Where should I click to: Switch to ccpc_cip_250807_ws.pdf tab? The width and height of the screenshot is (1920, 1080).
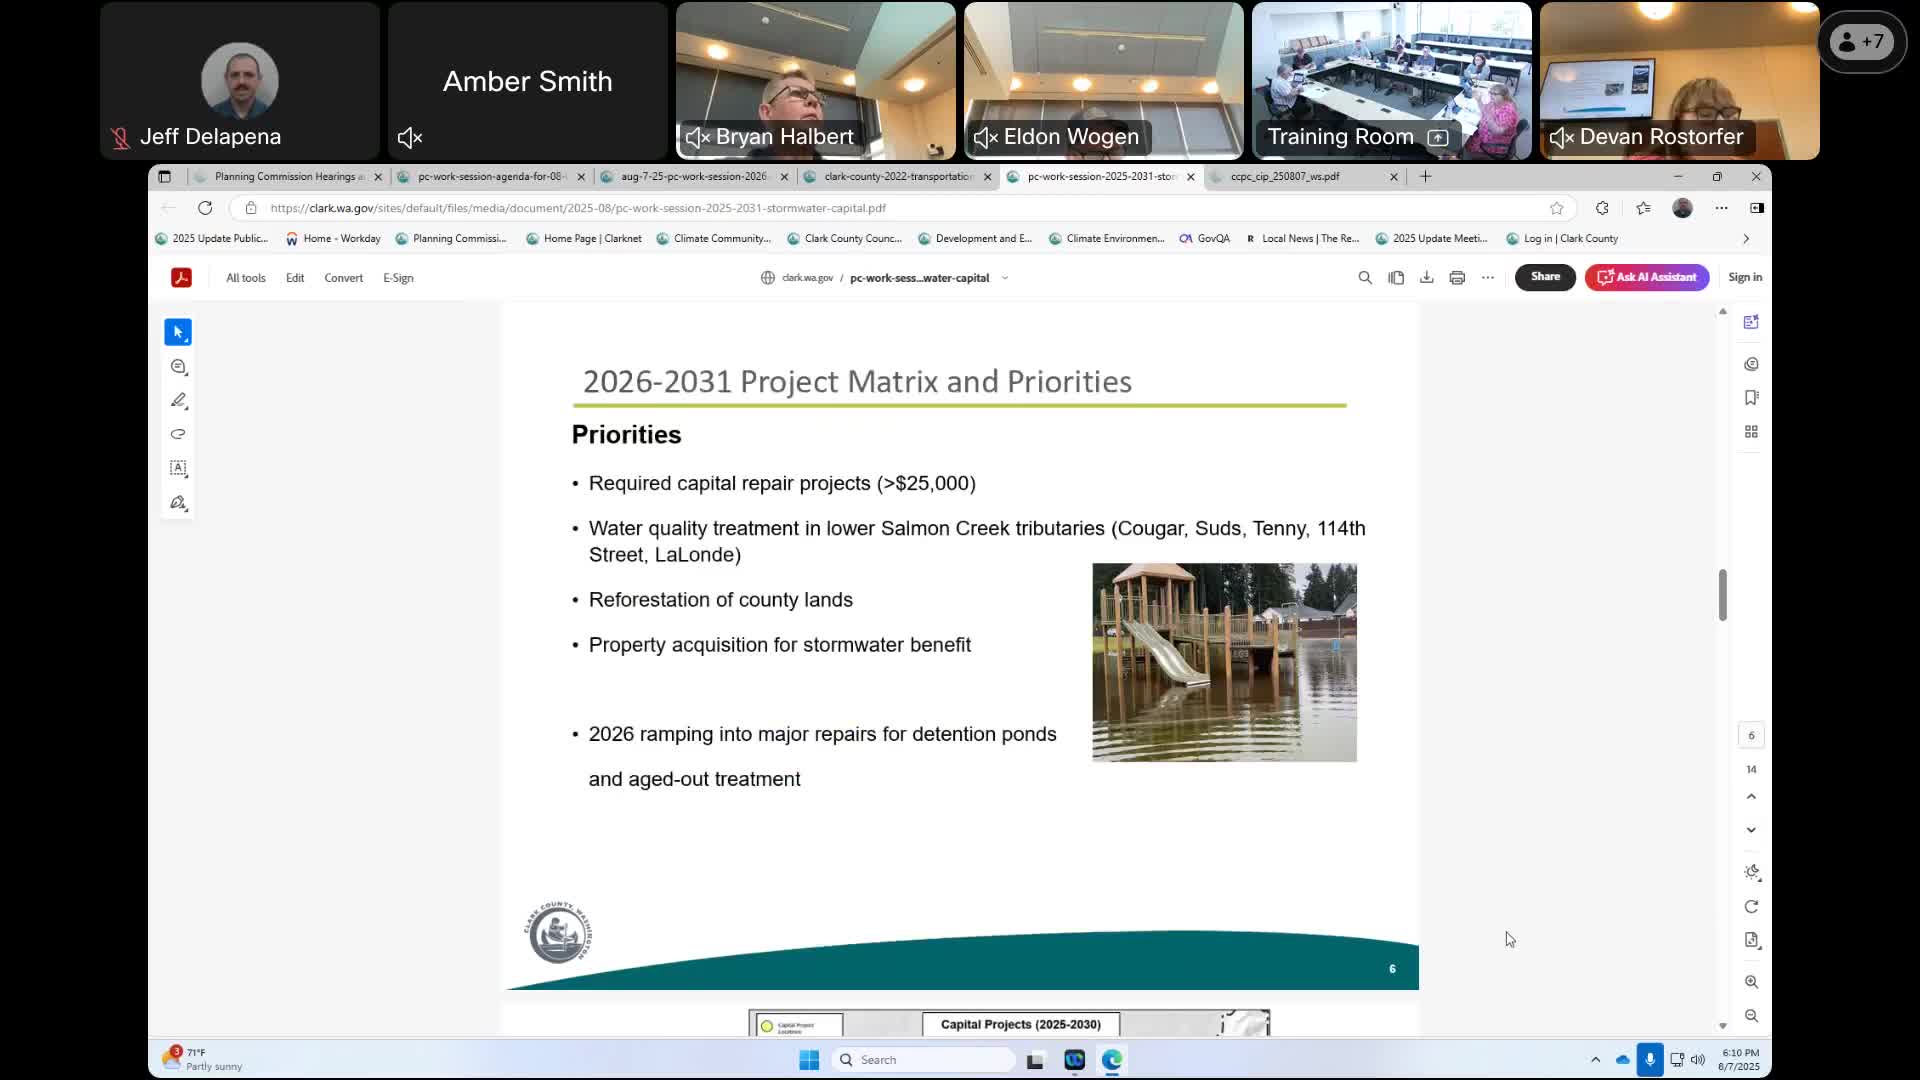[1285, 177]
